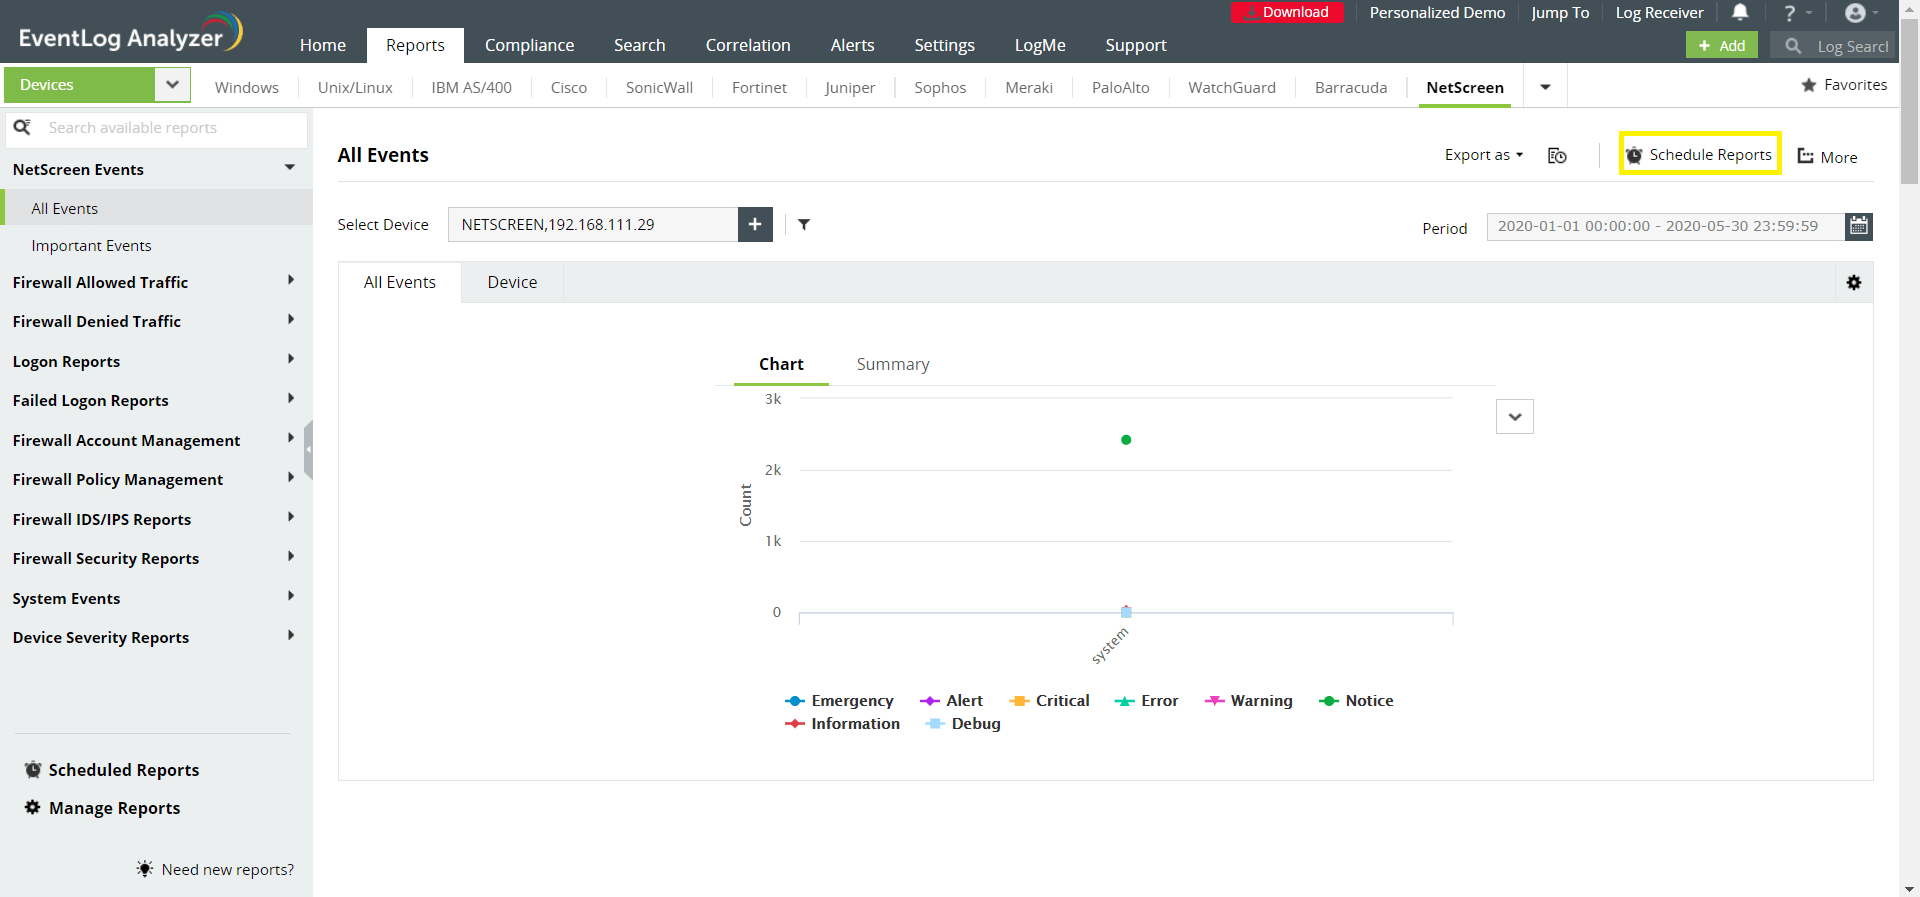Expand Firewall Security Reports group
Image resolution: width=1920 pixels, height=897 pixels.
[291, 557]
